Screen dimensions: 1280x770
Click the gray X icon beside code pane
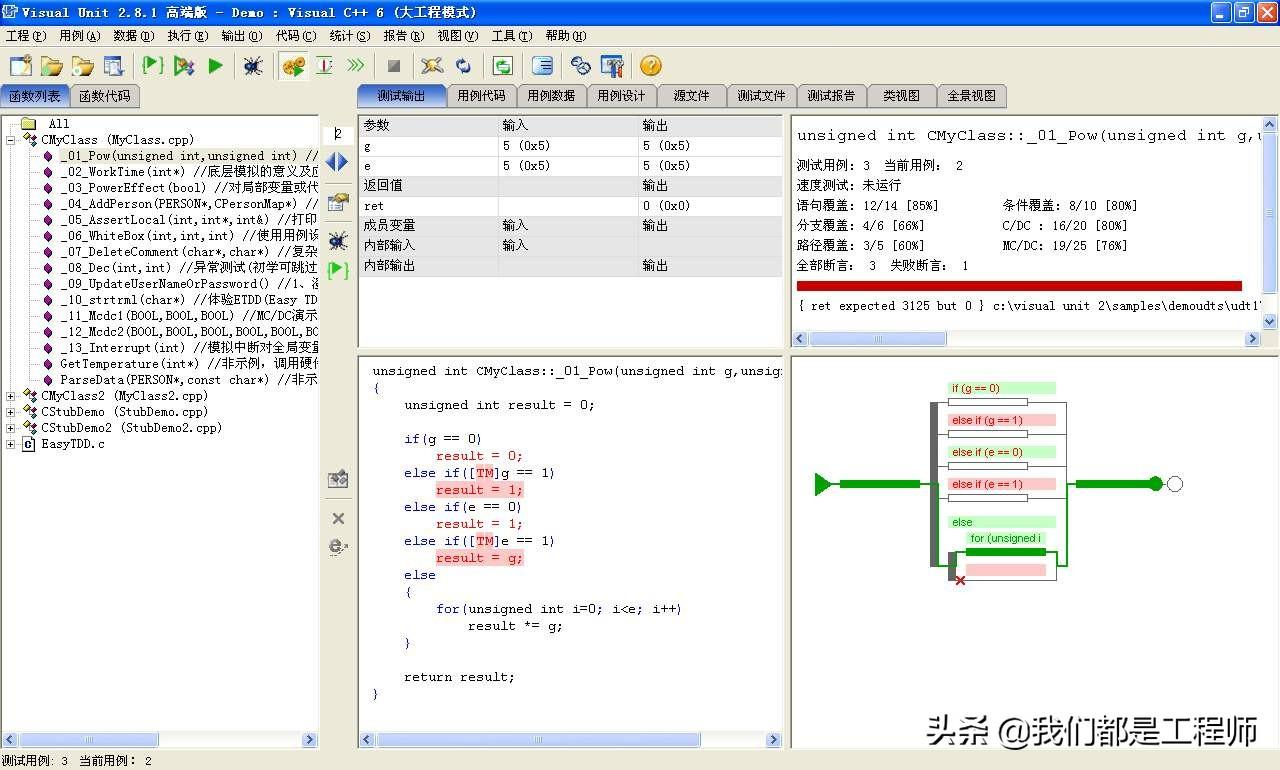(338, 518)
